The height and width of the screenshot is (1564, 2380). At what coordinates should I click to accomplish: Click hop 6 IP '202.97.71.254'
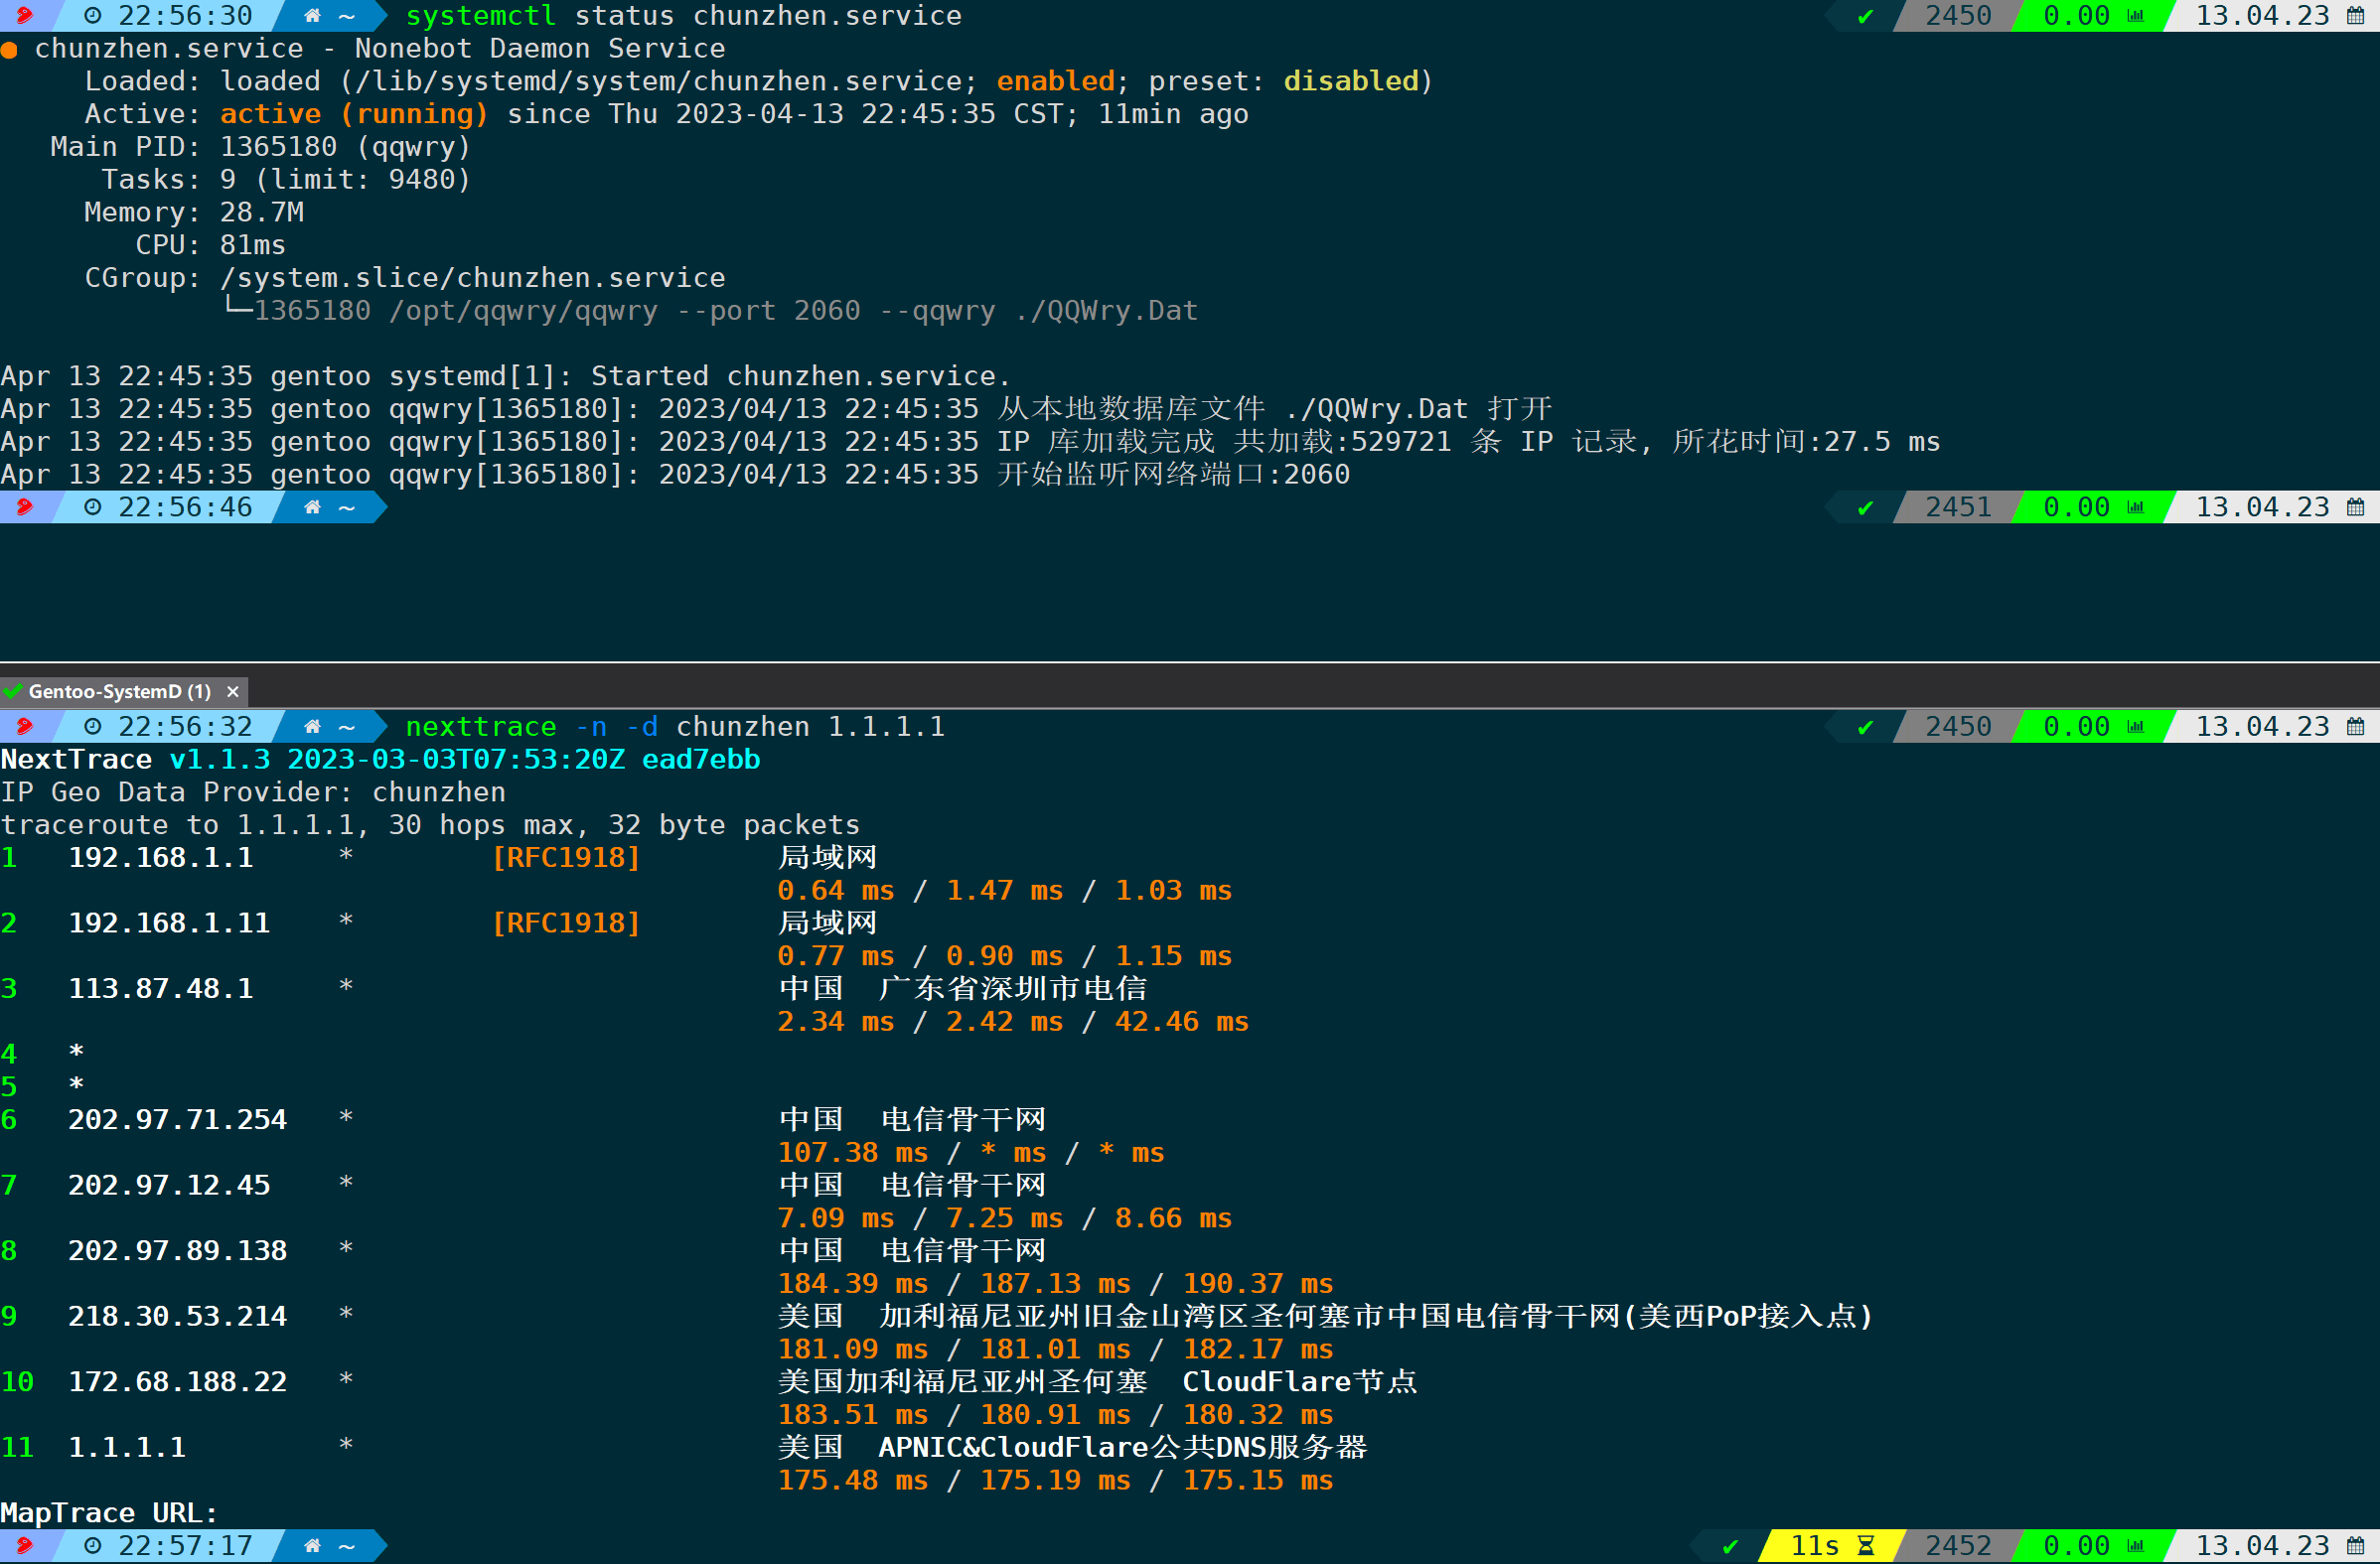pos(177,1120)
